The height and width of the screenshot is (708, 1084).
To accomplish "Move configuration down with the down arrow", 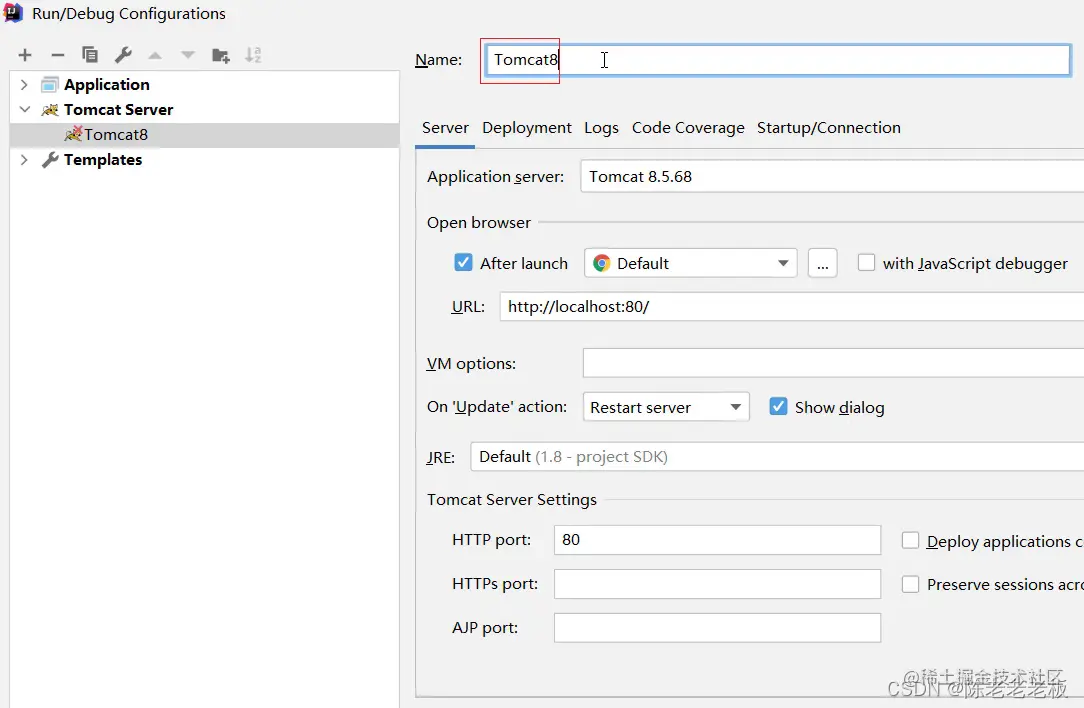I will (188, 55).
